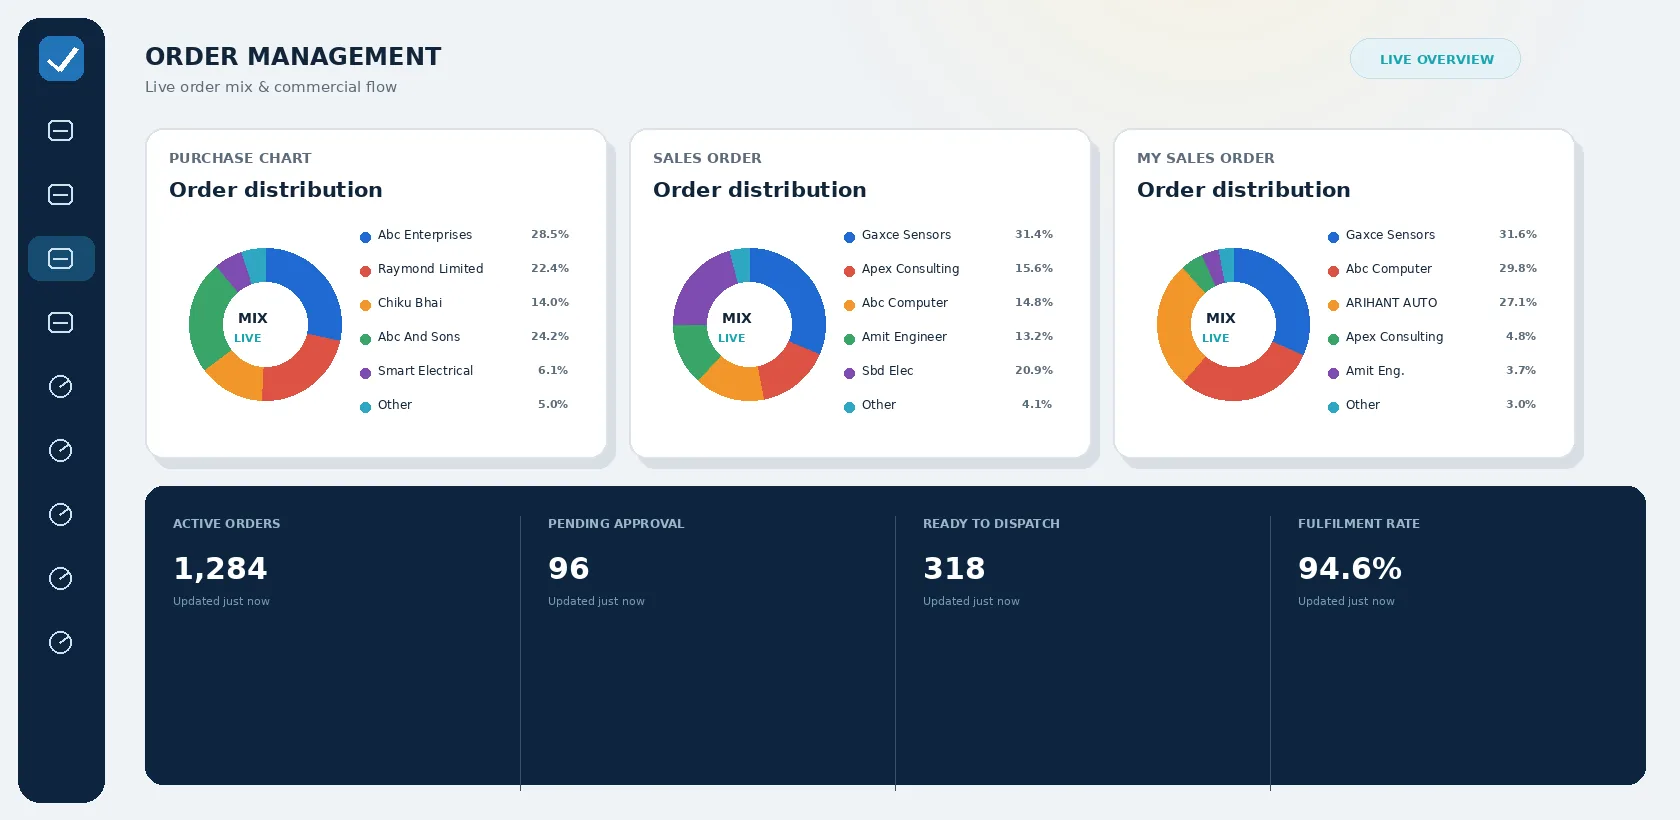Click Sbd Elec purple legend dot
This screenshot has height=820, width=1680.
coord(849,373)
